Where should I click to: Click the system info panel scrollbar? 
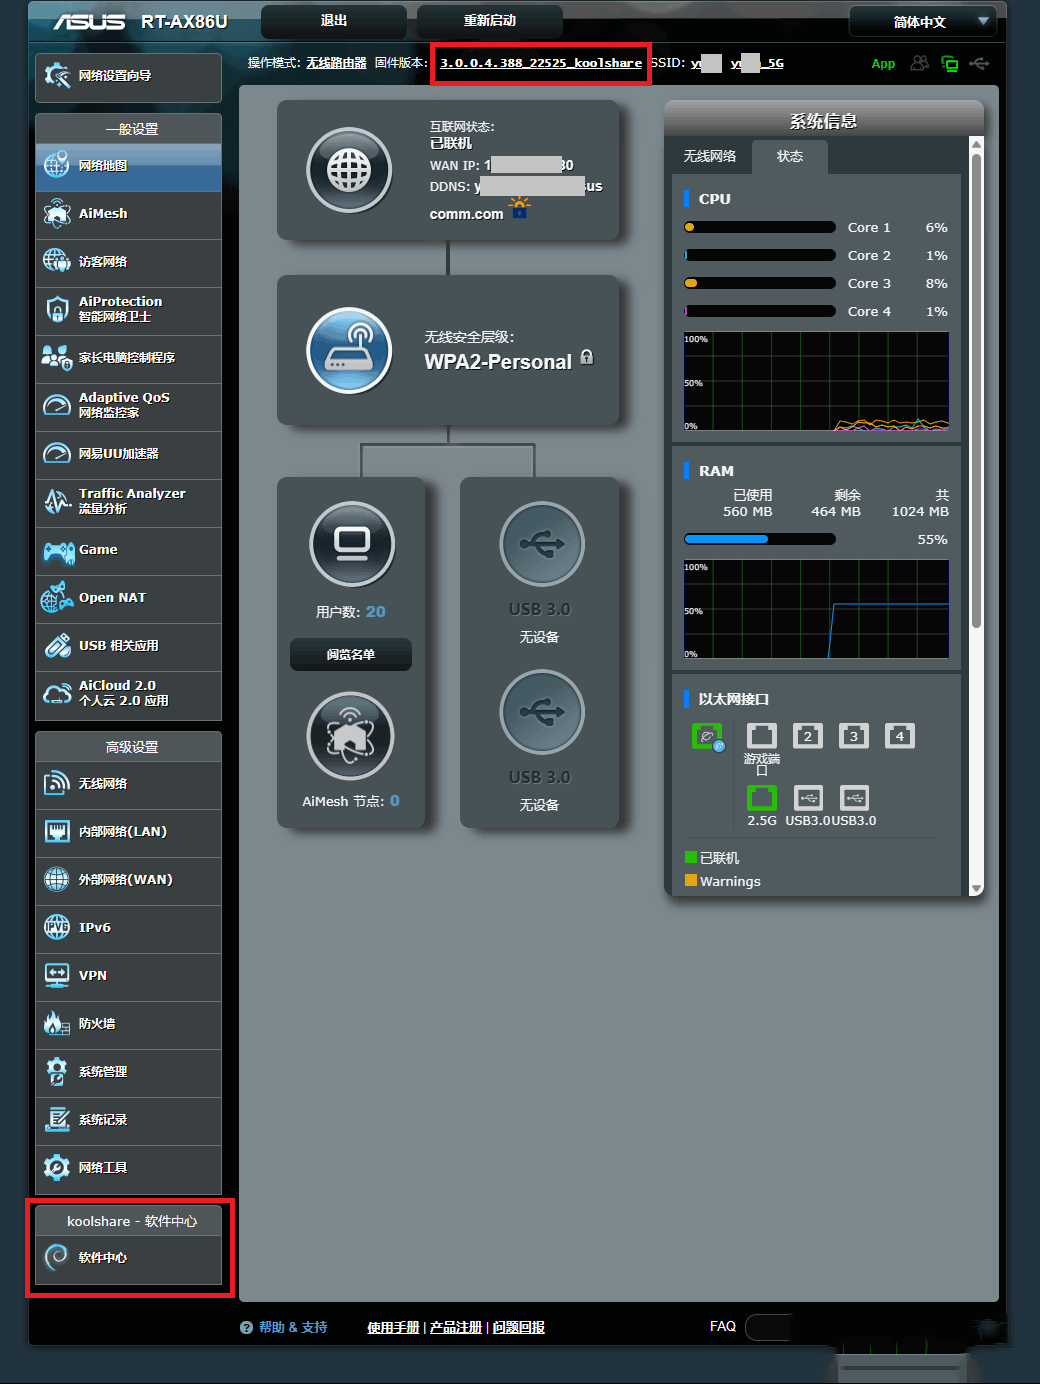[977, 390]
